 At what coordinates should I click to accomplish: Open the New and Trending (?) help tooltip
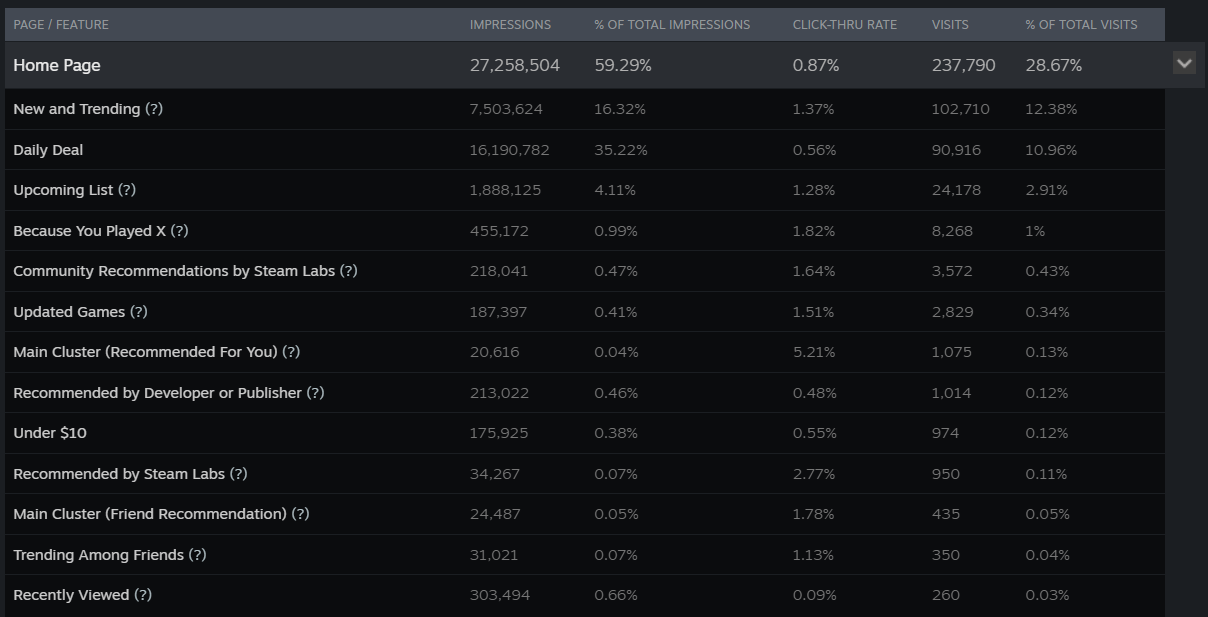[x=154, y=109]
